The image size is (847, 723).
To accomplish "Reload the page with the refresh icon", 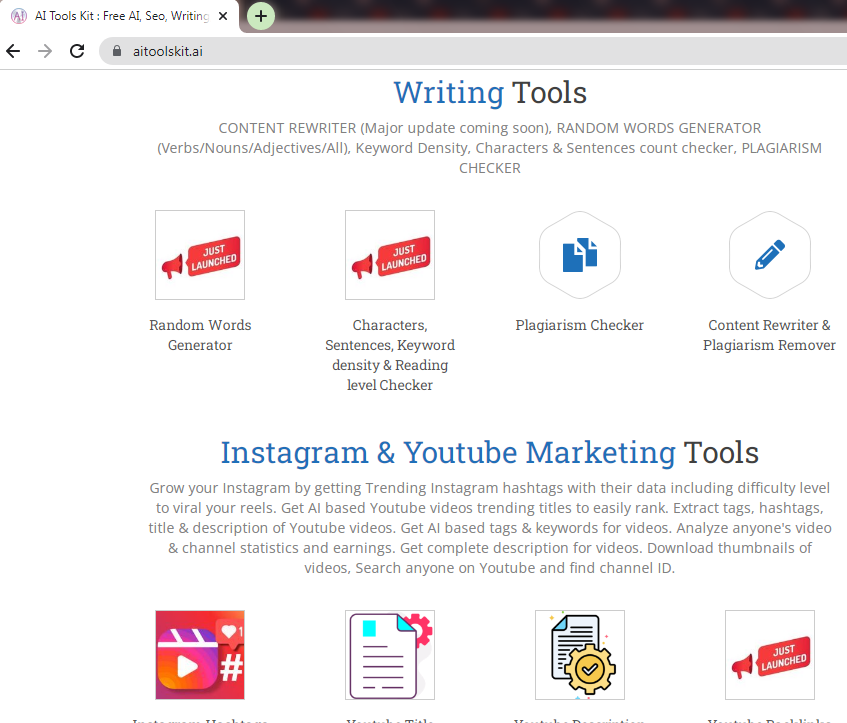I will tap(77, 51).
